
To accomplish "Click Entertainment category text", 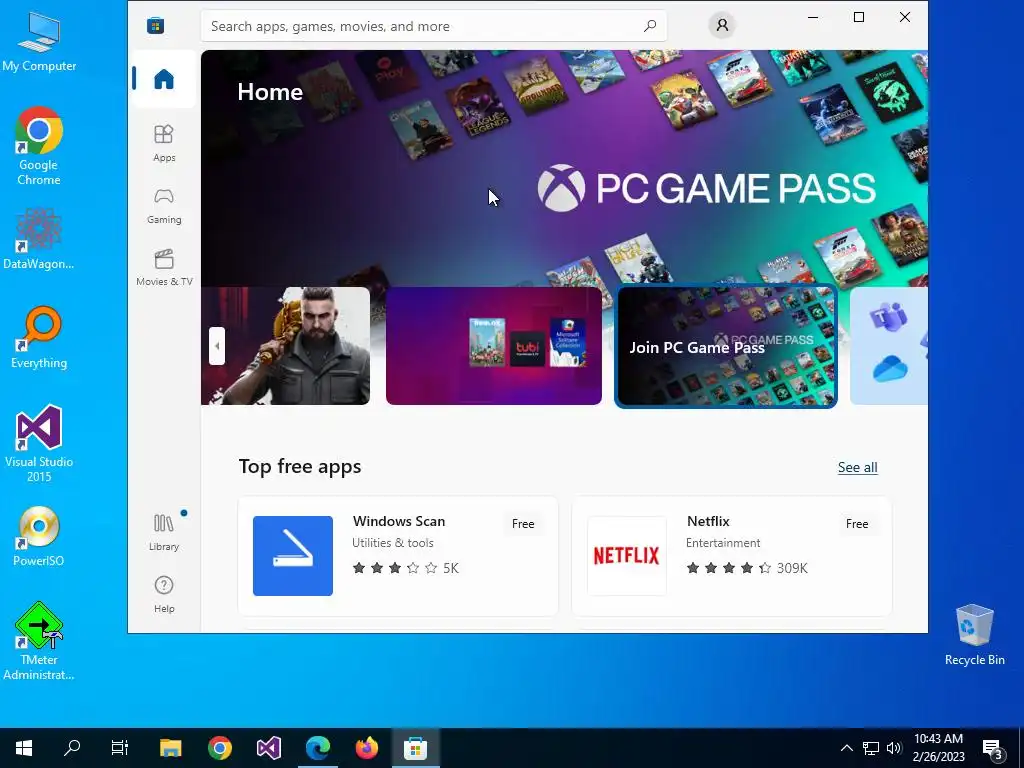I will click(723, 543).
